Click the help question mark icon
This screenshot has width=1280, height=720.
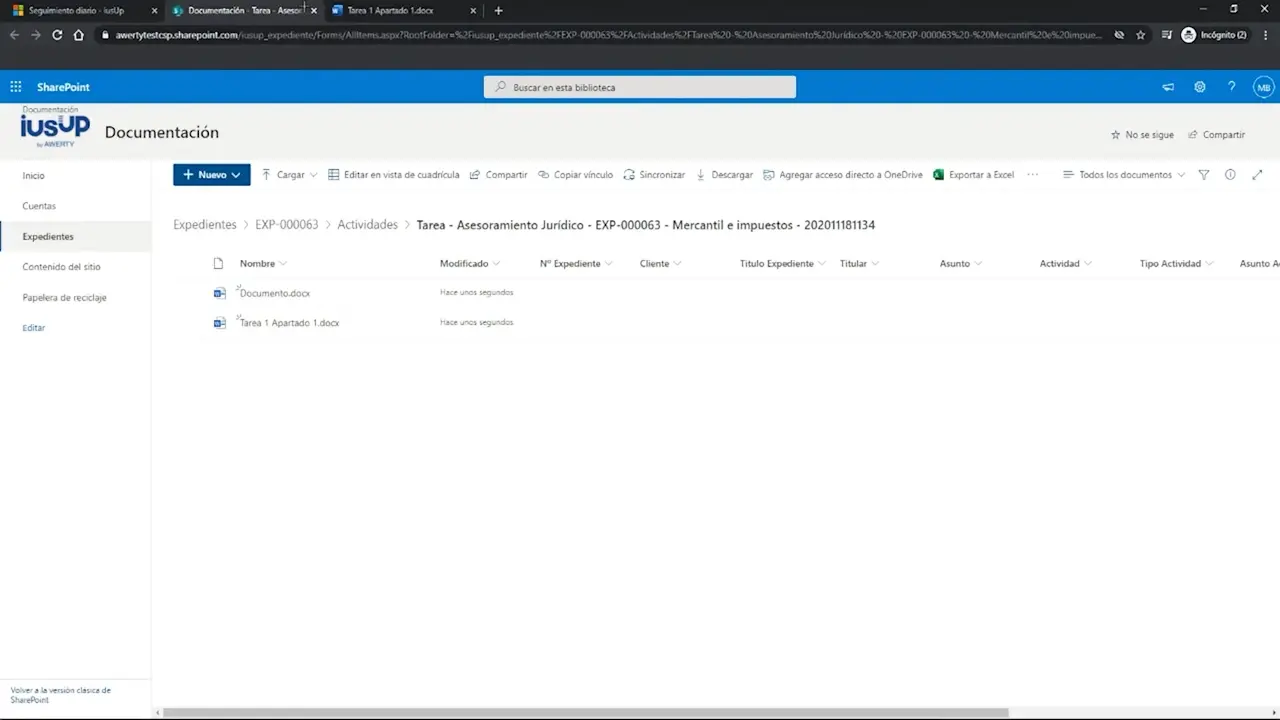[x=1231, y=87]
